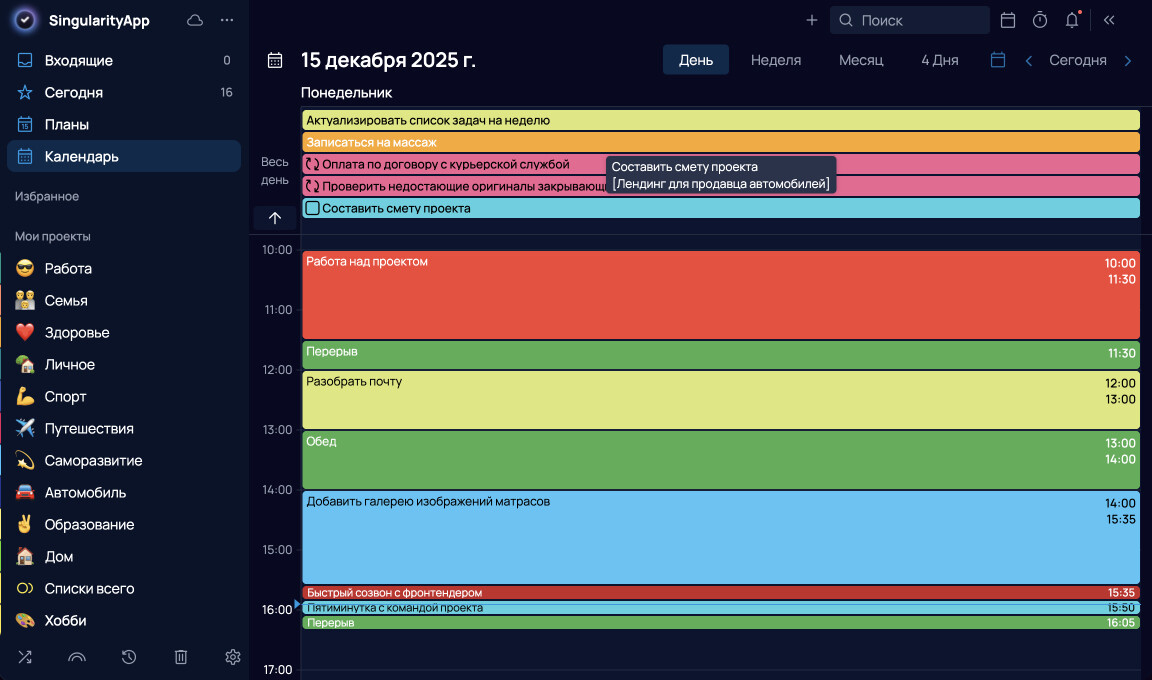Image resolution: width=1152 pixels, height=680 pixels.
Task: Check the 'Составить смету проекта' checkbox
Action: [313, 208]
